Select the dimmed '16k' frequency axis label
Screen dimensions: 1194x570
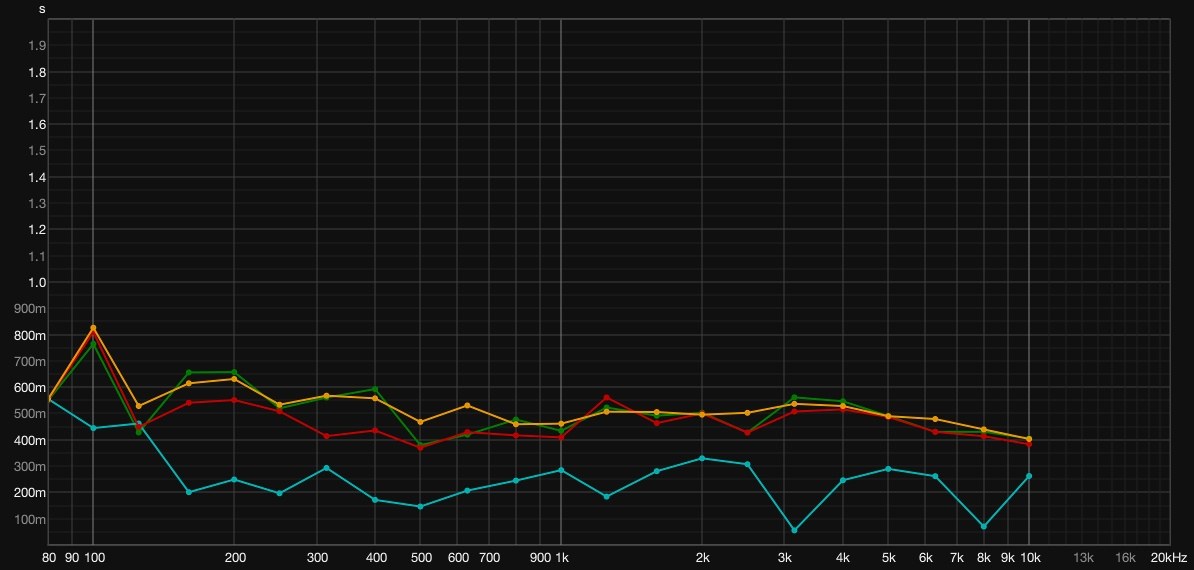(x=1125, y=558)
